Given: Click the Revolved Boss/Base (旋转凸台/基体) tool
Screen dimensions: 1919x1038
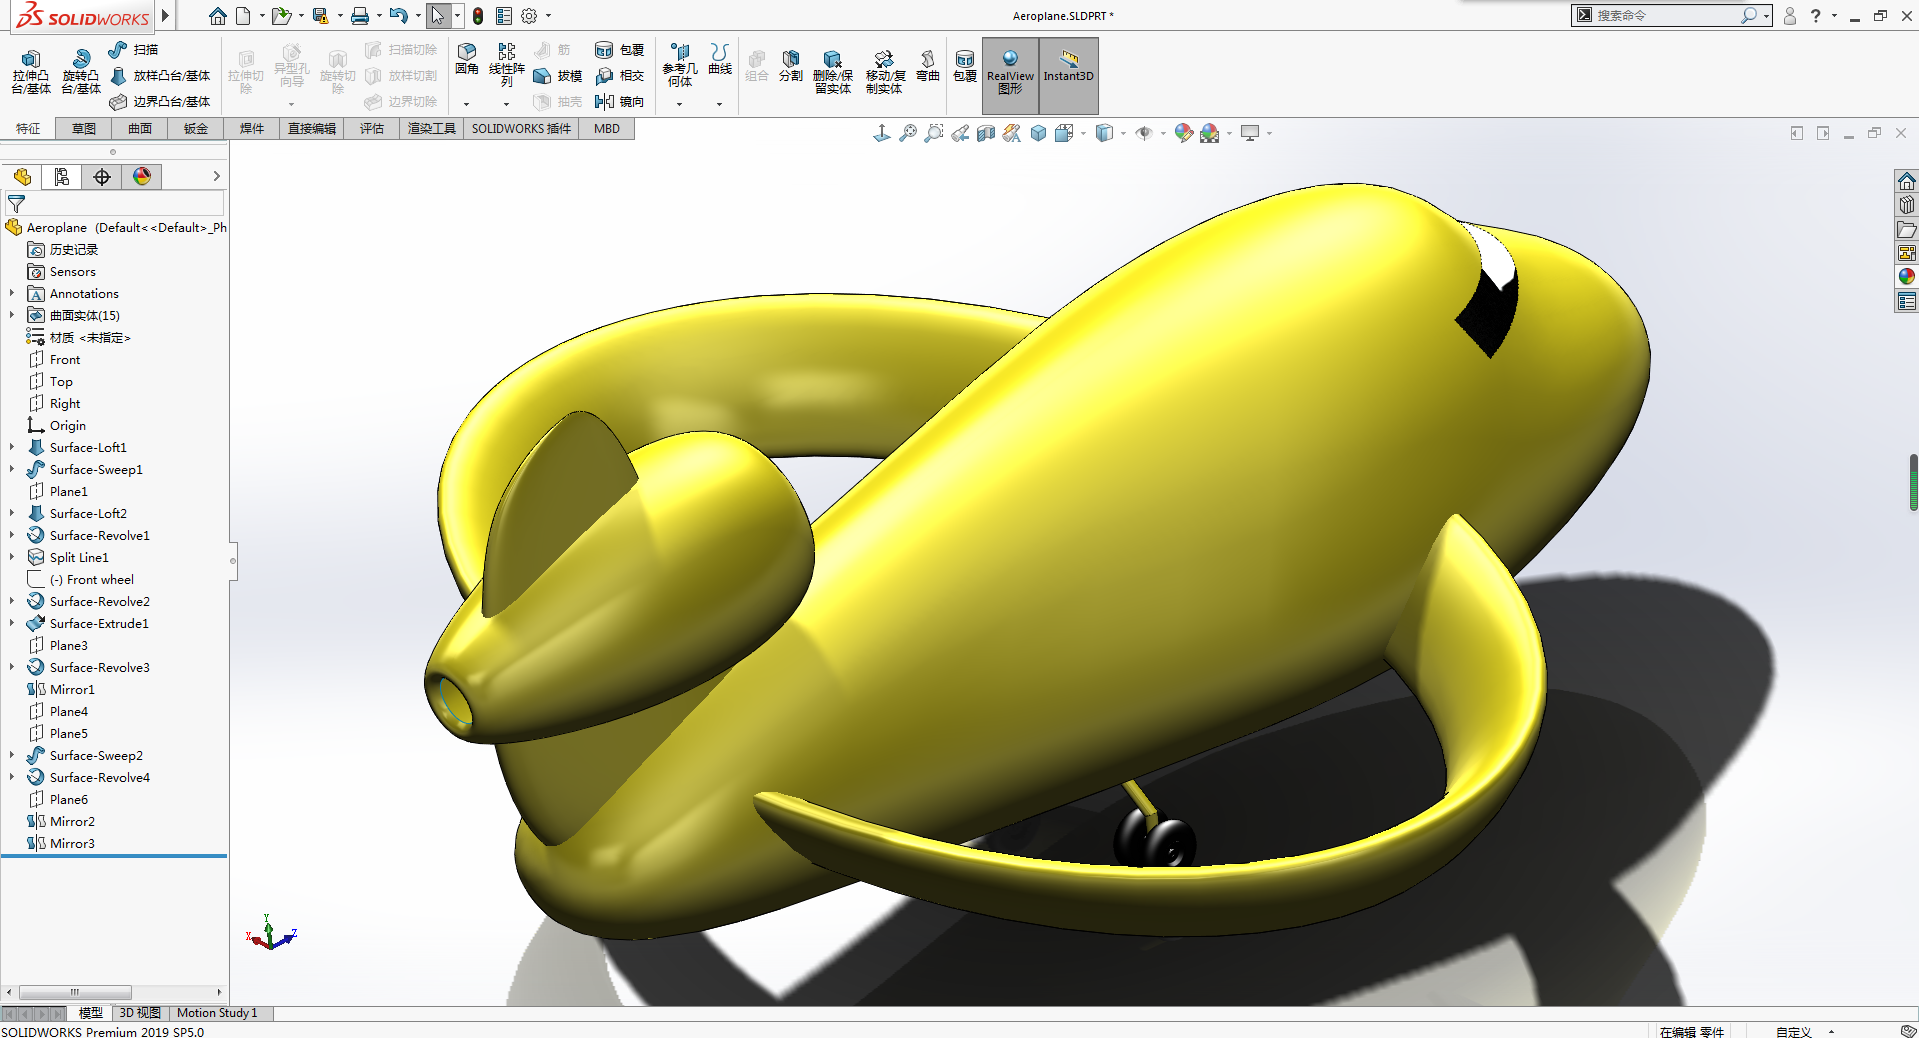Looking at the screenshot, I should pos(81,72).
